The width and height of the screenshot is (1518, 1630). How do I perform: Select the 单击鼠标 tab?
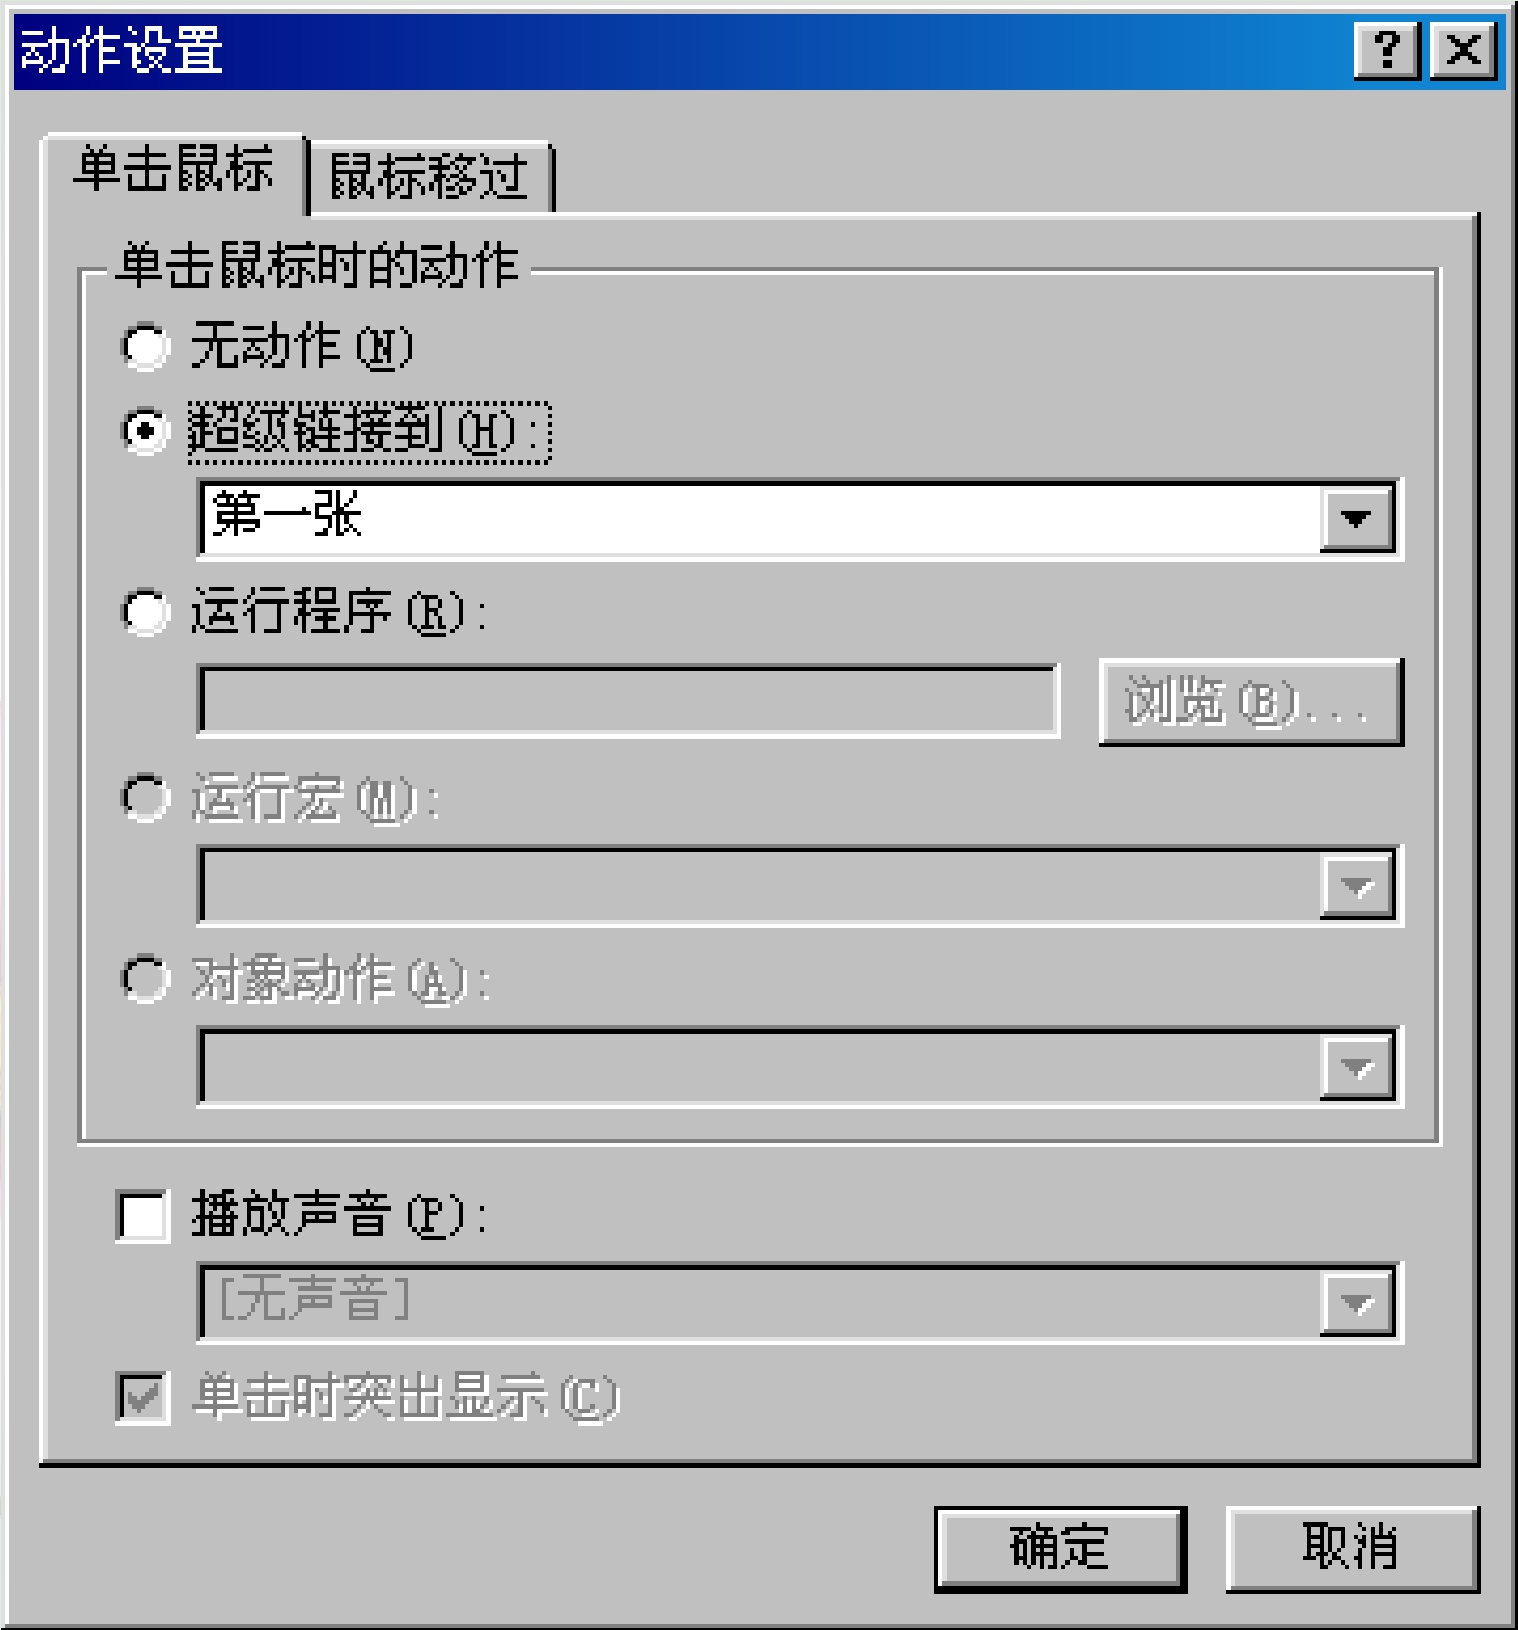pos(173,170)
